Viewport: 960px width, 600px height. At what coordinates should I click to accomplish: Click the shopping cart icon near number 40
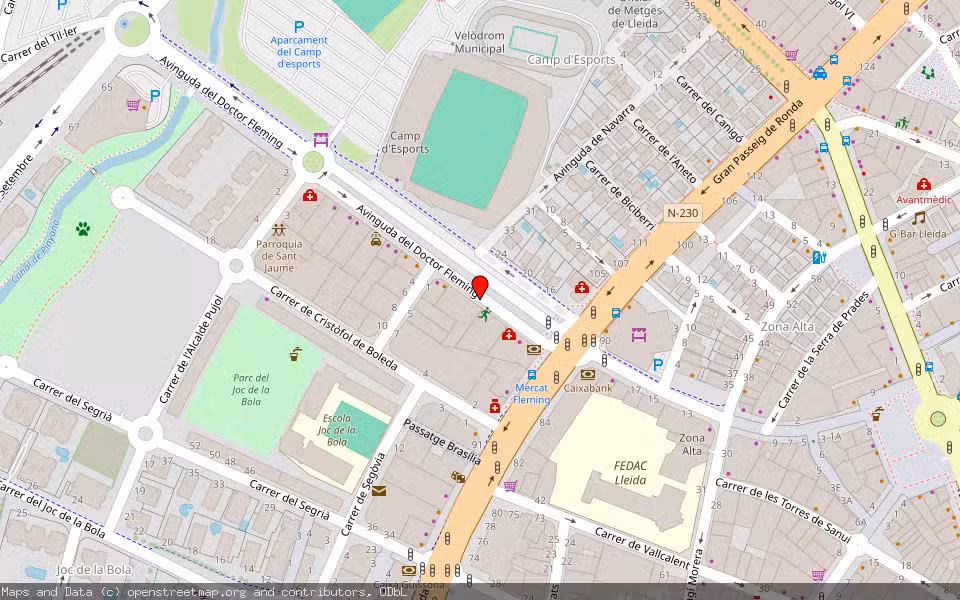pos(791,55)
